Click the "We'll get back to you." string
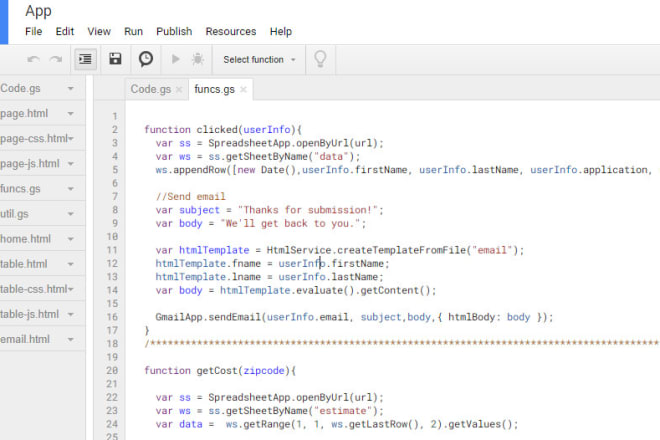The image size is (660, 440). pyautogui.click(x=290, y=224)
